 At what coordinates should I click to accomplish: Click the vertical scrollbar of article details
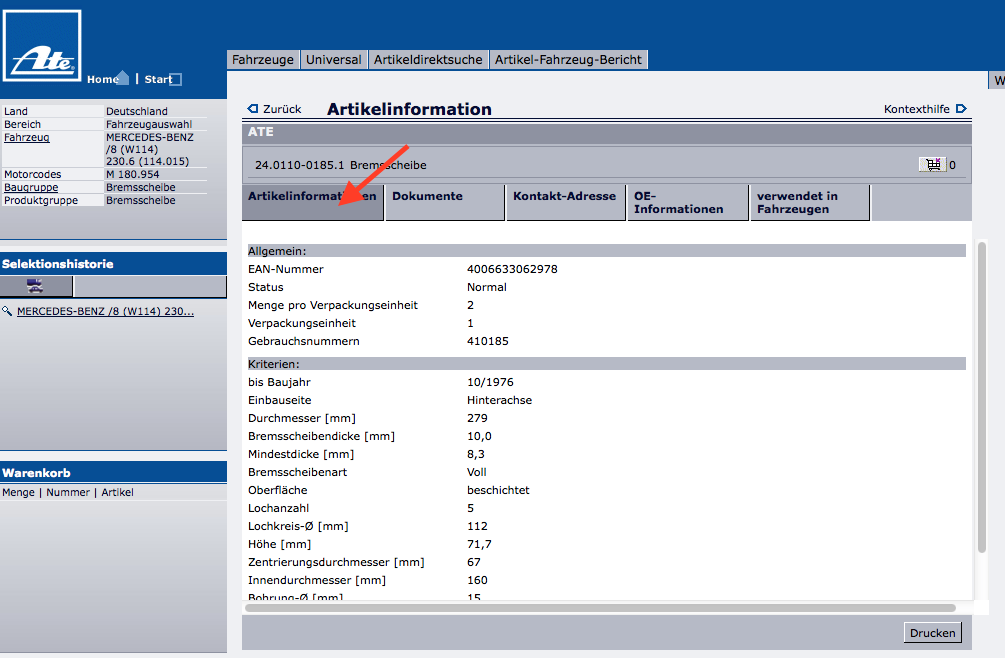coord(981,400)
